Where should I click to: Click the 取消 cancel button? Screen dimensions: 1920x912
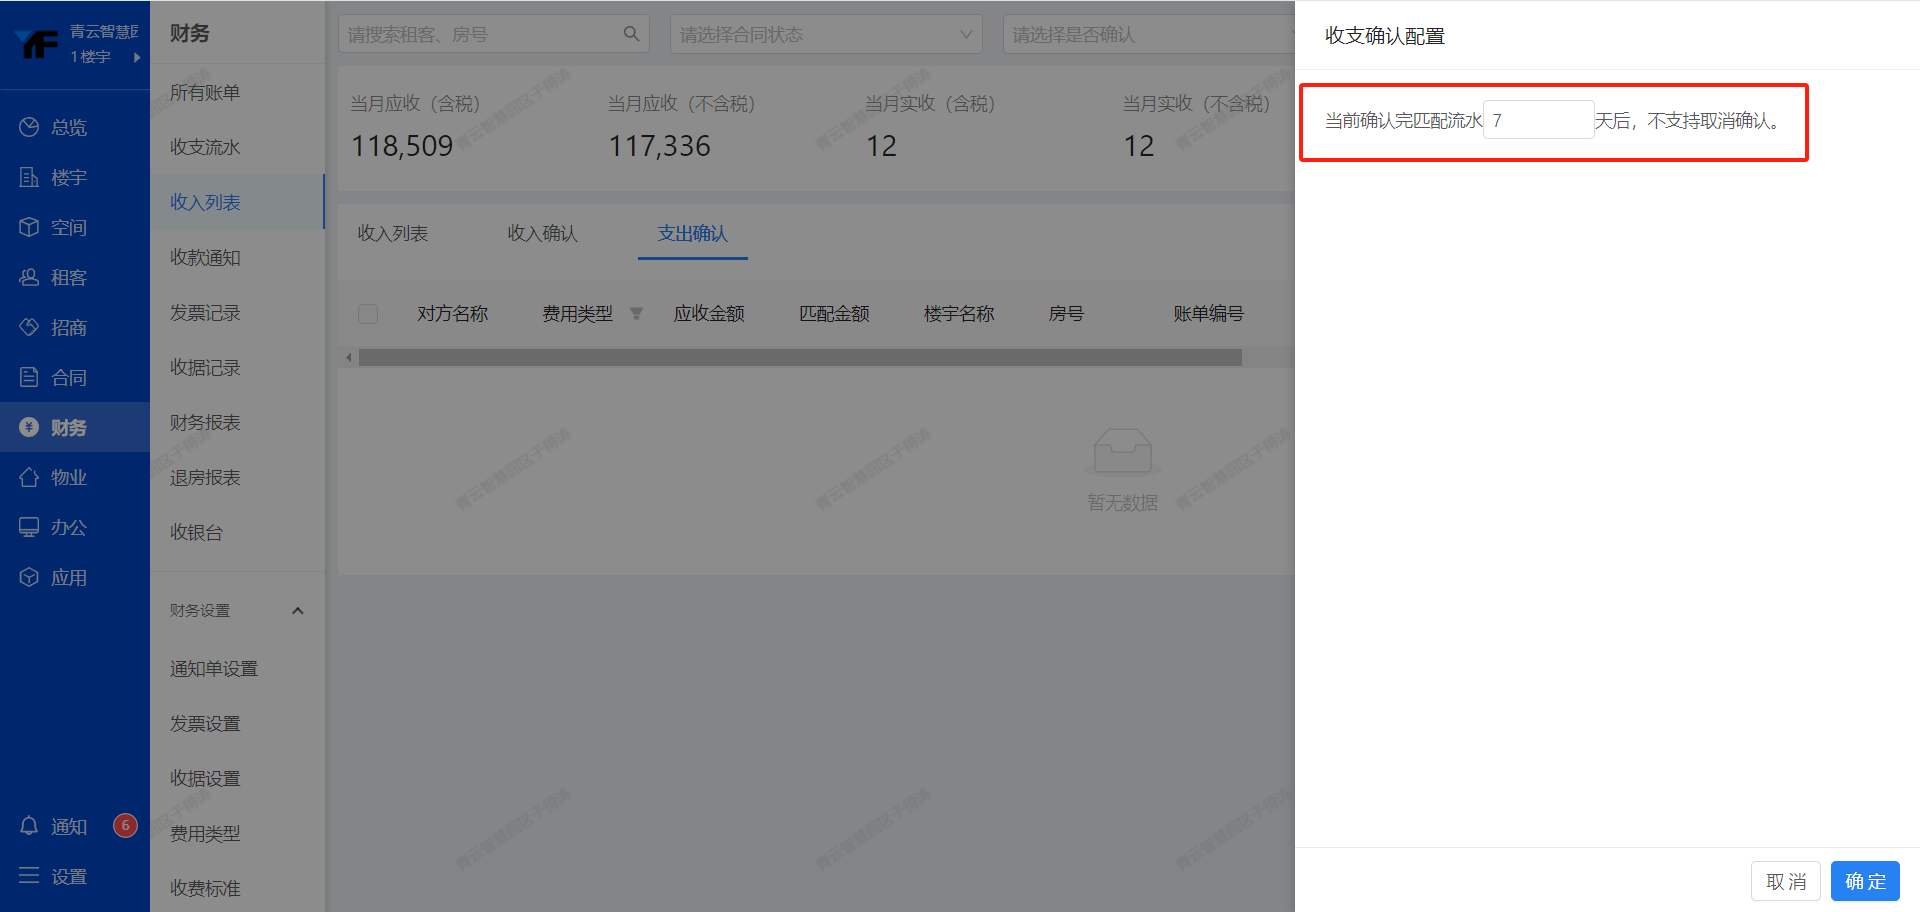[x=1785, y=881]
